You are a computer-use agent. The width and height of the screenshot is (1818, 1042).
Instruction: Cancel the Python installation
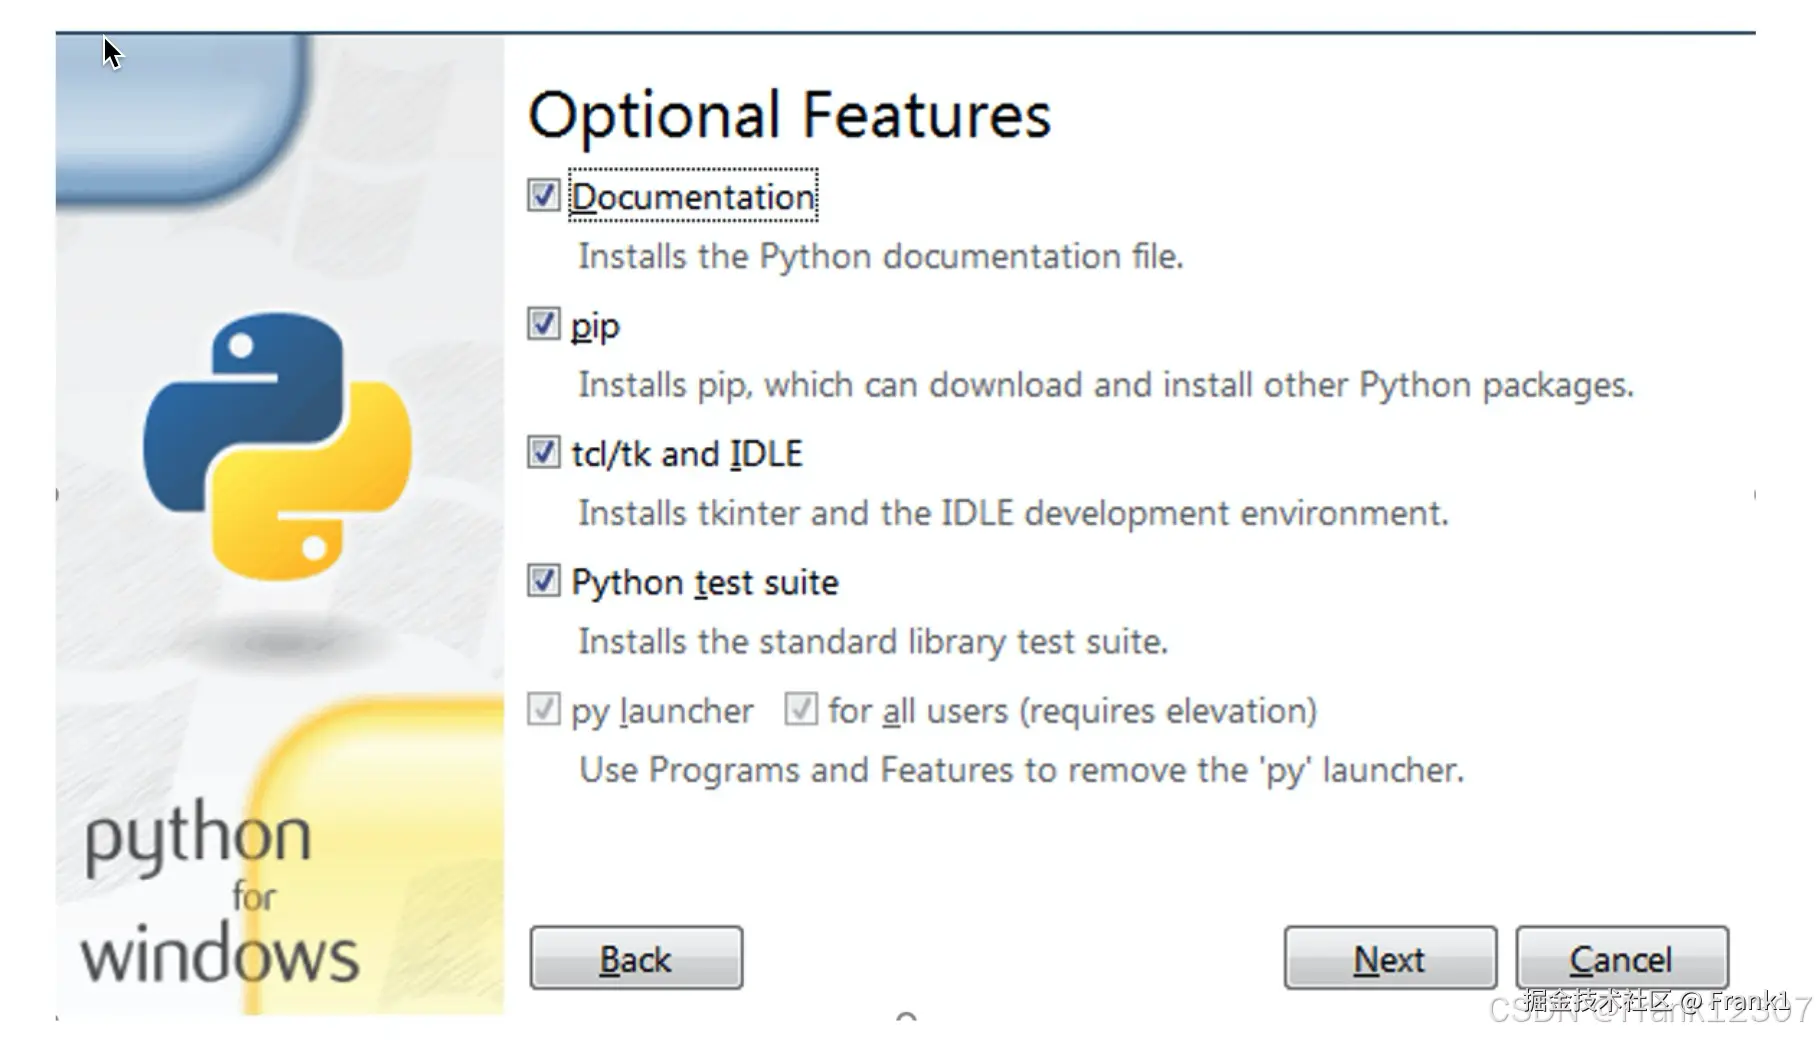point(1621,958)
